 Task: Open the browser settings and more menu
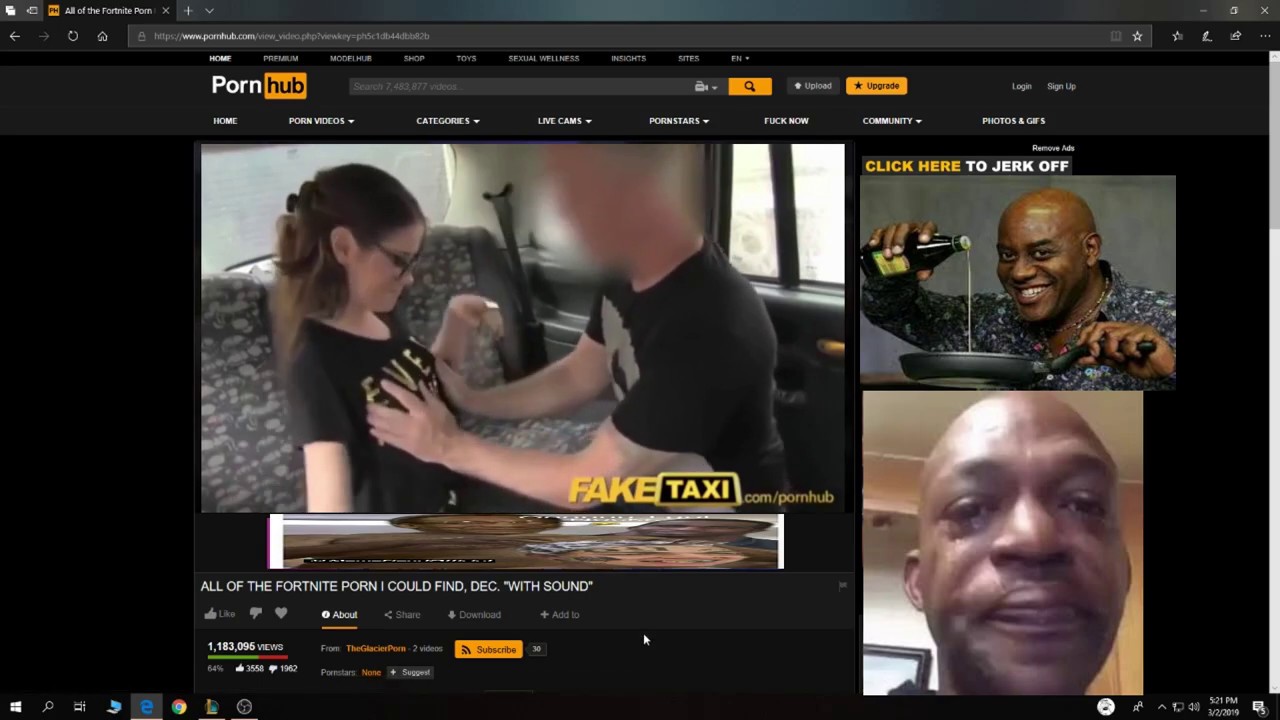tap(1265, 36)
